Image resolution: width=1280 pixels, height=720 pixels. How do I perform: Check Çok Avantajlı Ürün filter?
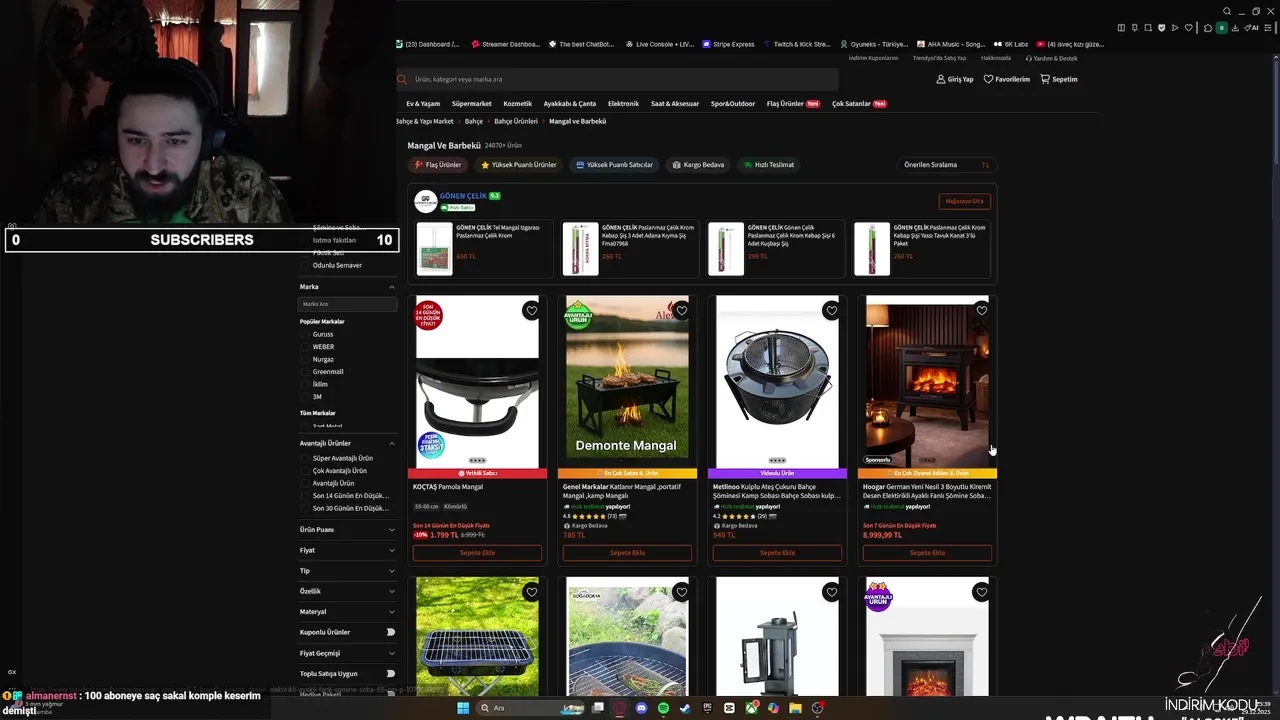pos(305,471)
